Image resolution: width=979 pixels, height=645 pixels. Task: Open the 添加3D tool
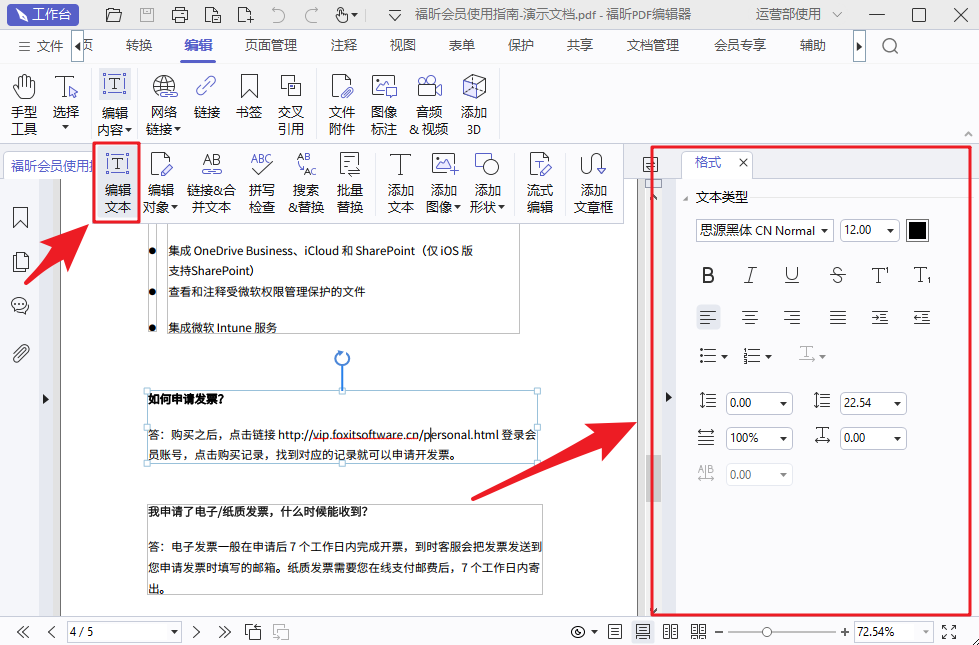[474, 100]
